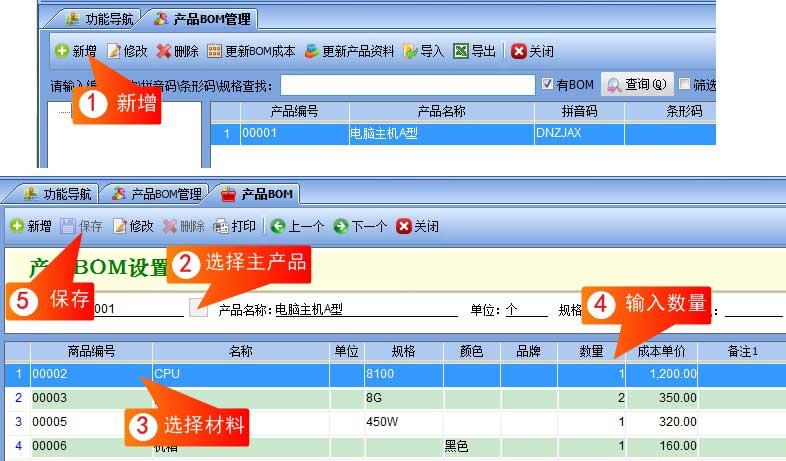Click 新增 in the 产品BOM管理 toolbar
Viewport: 786px width, 461px height.
click(76, 51)
